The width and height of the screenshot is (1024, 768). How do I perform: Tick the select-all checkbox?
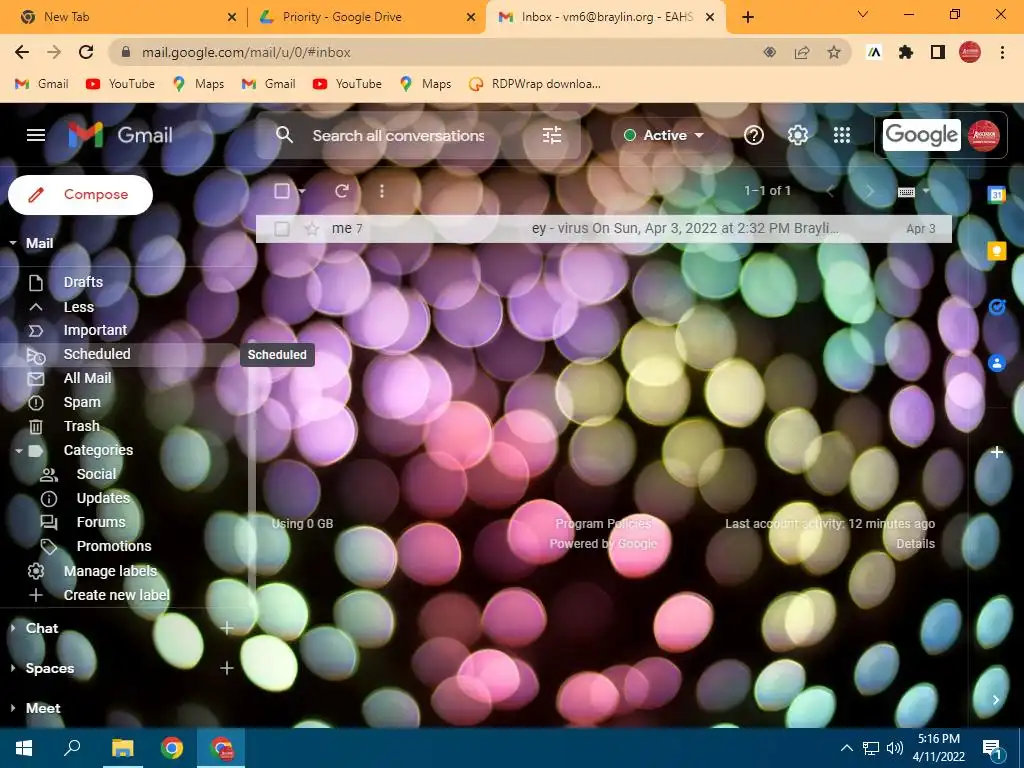(282, 191)
